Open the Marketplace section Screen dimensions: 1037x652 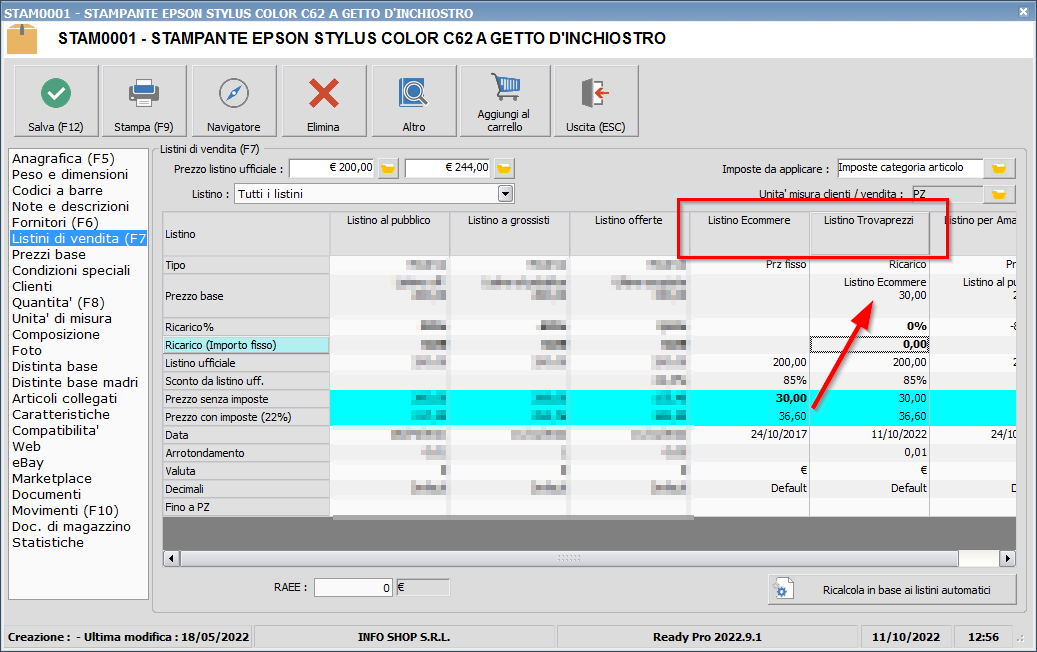coord(52,479)
